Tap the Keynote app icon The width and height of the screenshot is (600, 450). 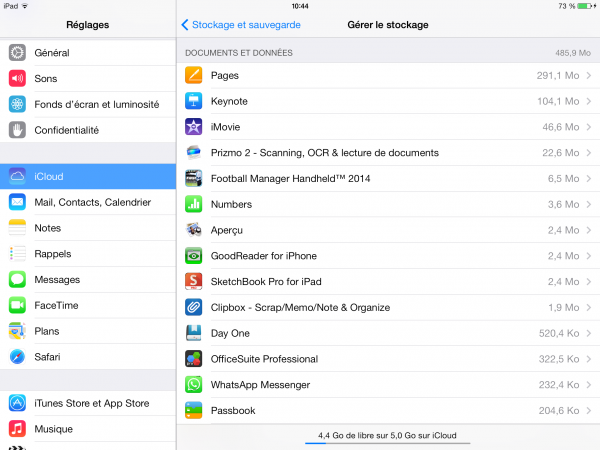[x=194, y=101]
